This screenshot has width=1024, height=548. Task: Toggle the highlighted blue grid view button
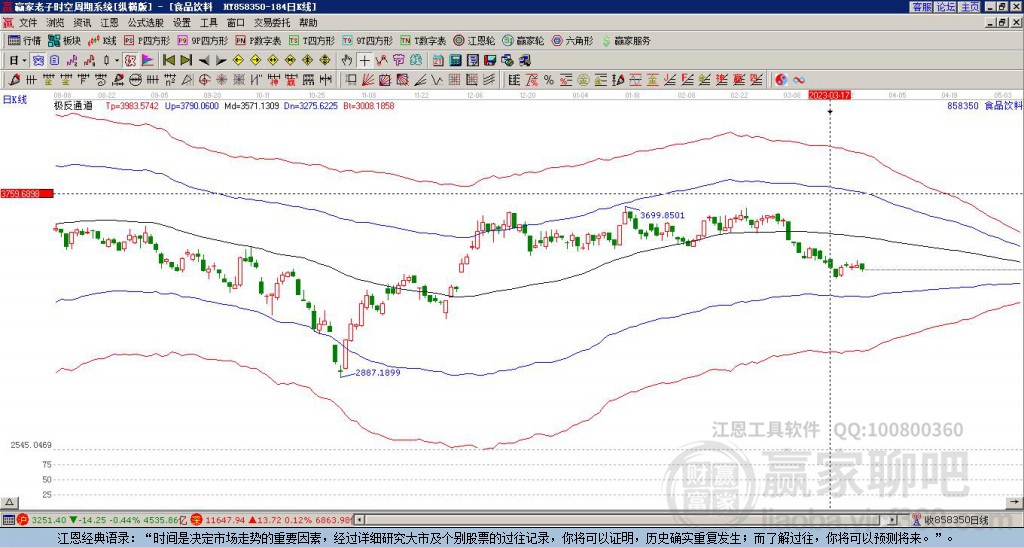(38, 61)
